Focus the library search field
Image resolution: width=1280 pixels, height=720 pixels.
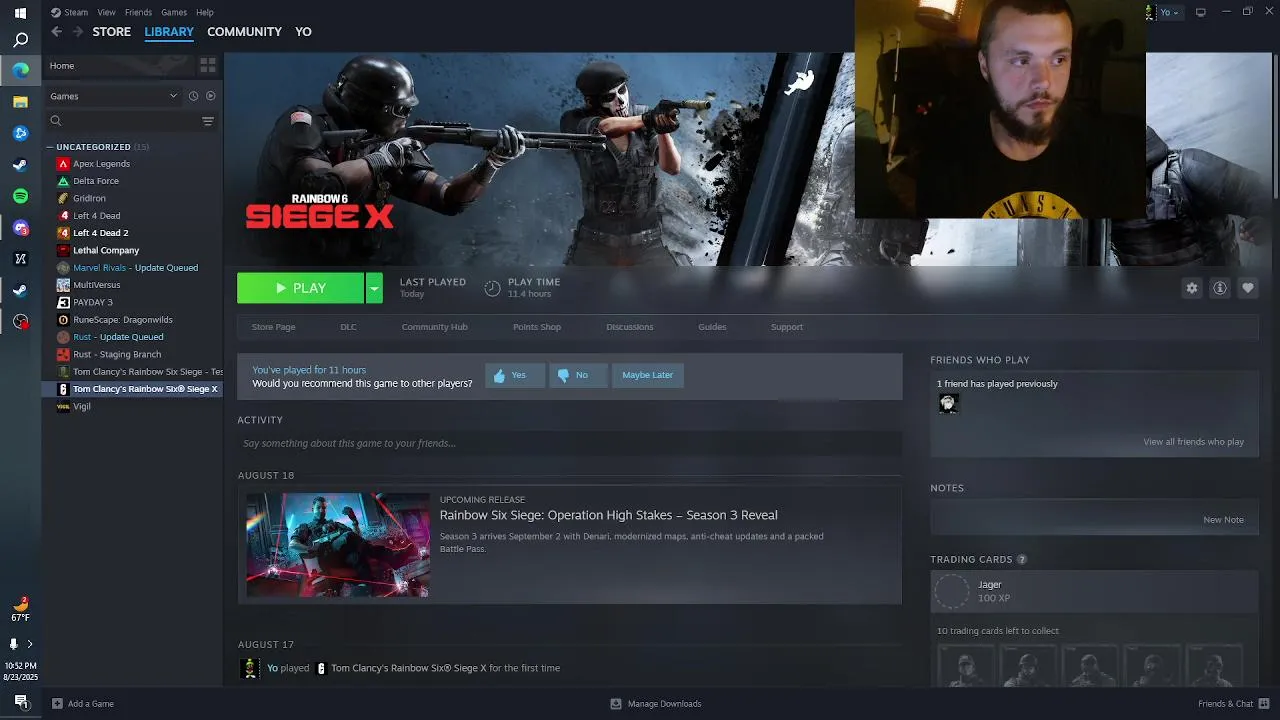(122, 121)
